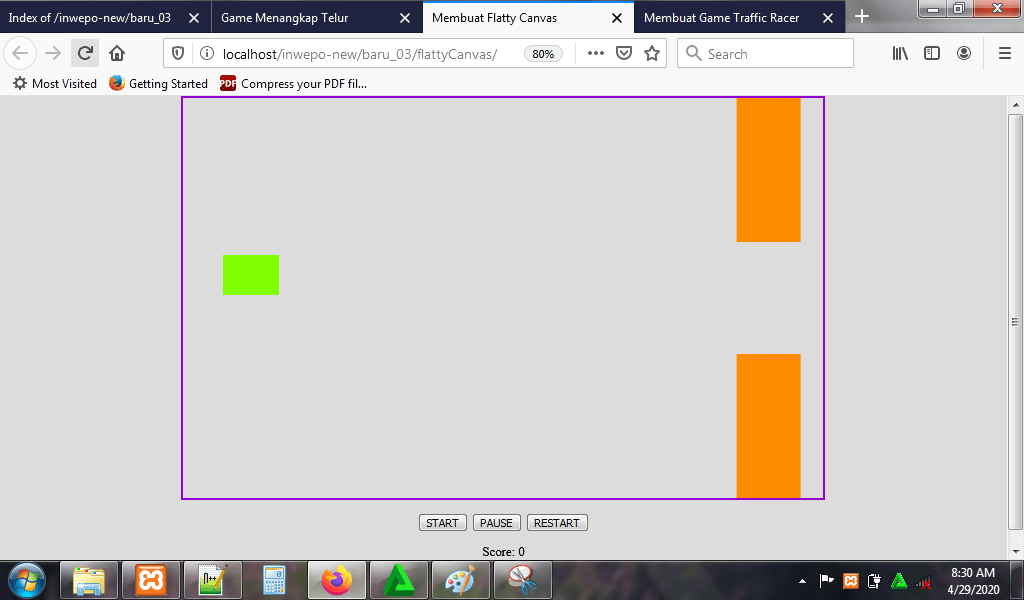Click the green player block
The width and height of the screenshot is (1024, 600).
[251, 275]
